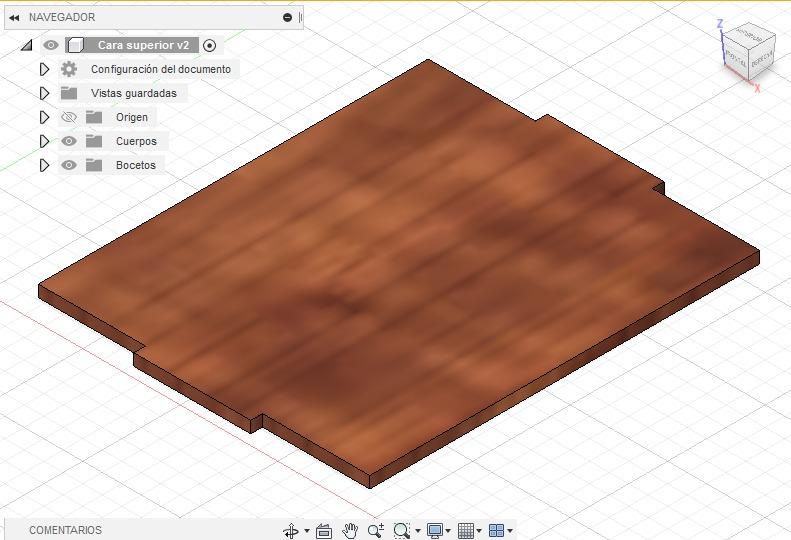Select Configuración del documento row
791x540 pixels.
point(149,69)
